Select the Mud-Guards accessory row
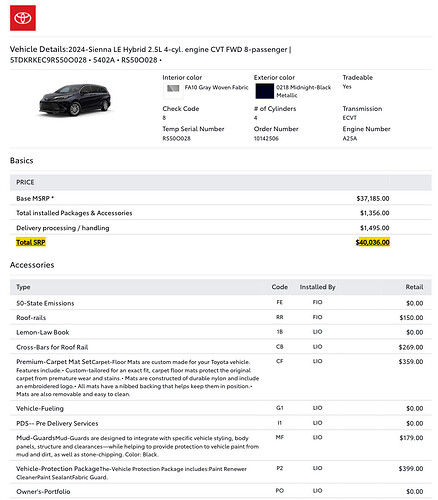 point(221,446)
